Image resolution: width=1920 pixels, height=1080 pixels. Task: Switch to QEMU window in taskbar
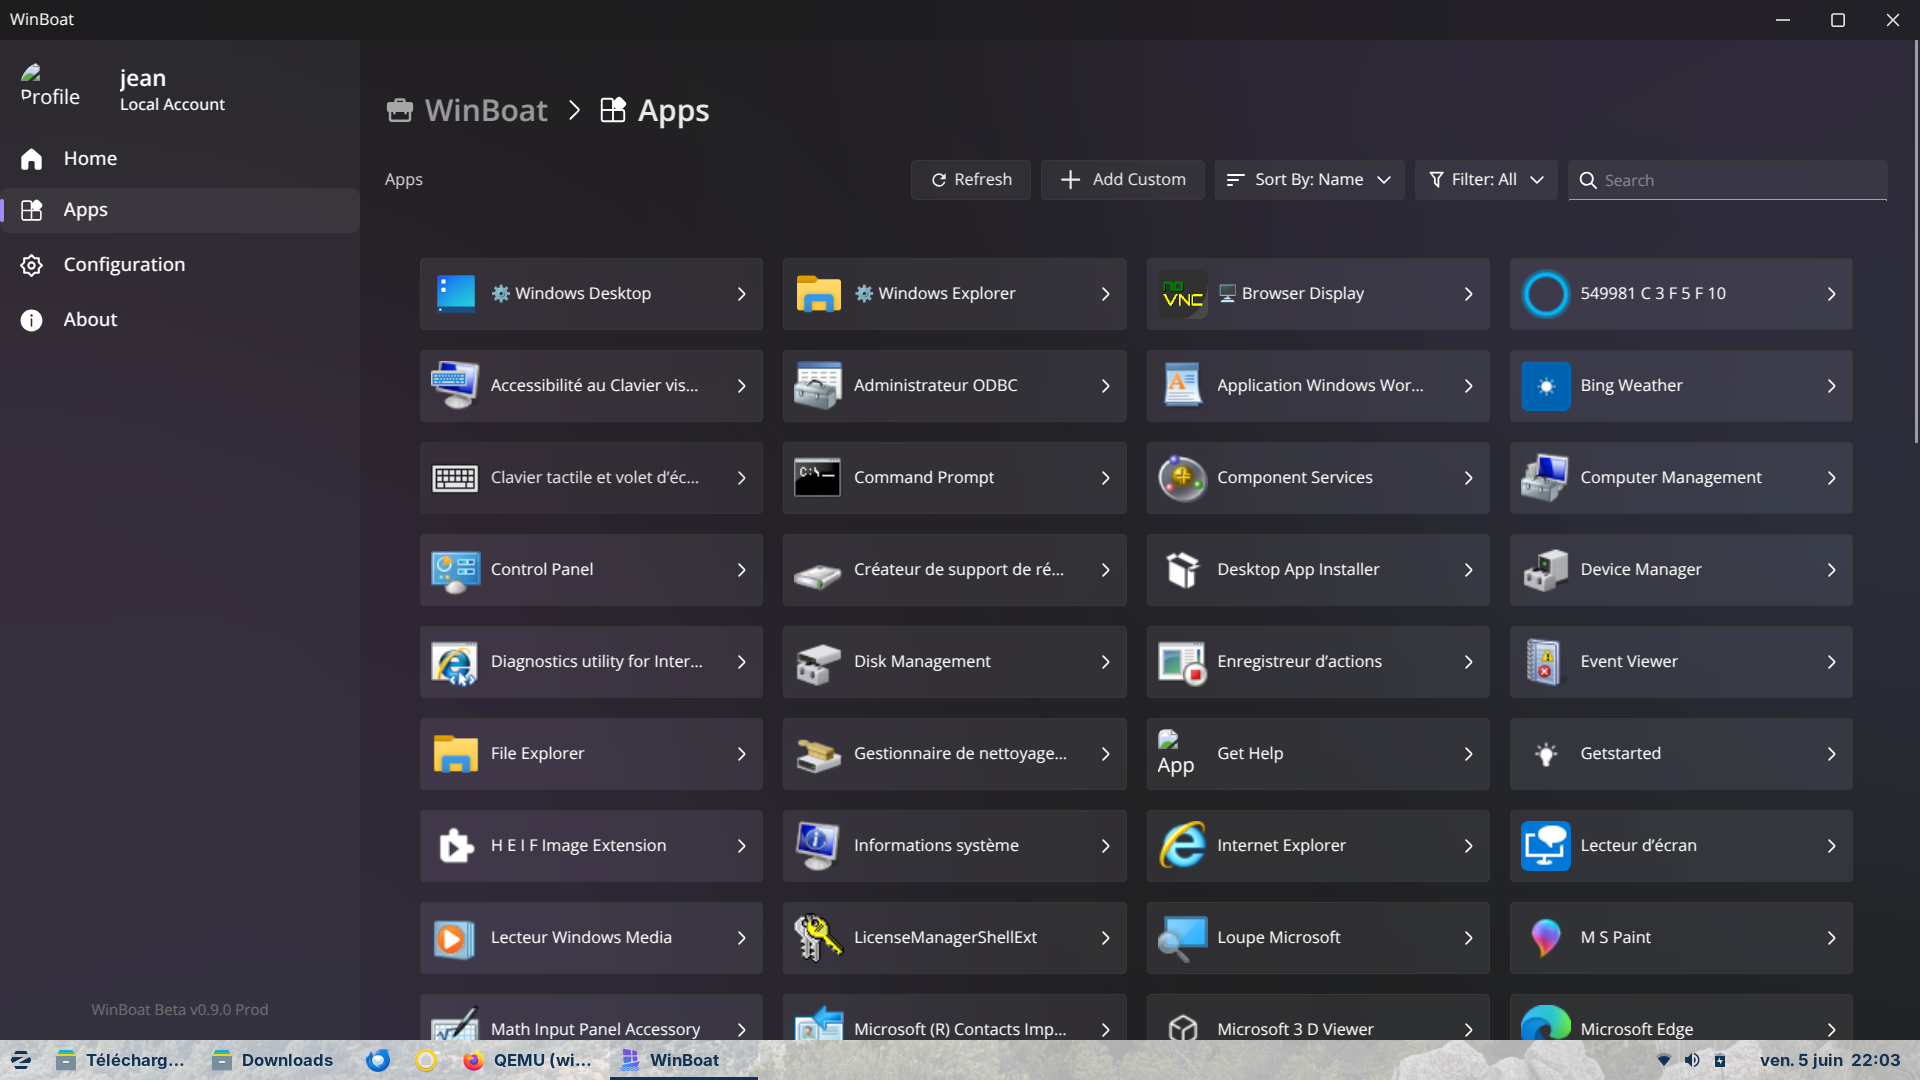(528, 1060)
